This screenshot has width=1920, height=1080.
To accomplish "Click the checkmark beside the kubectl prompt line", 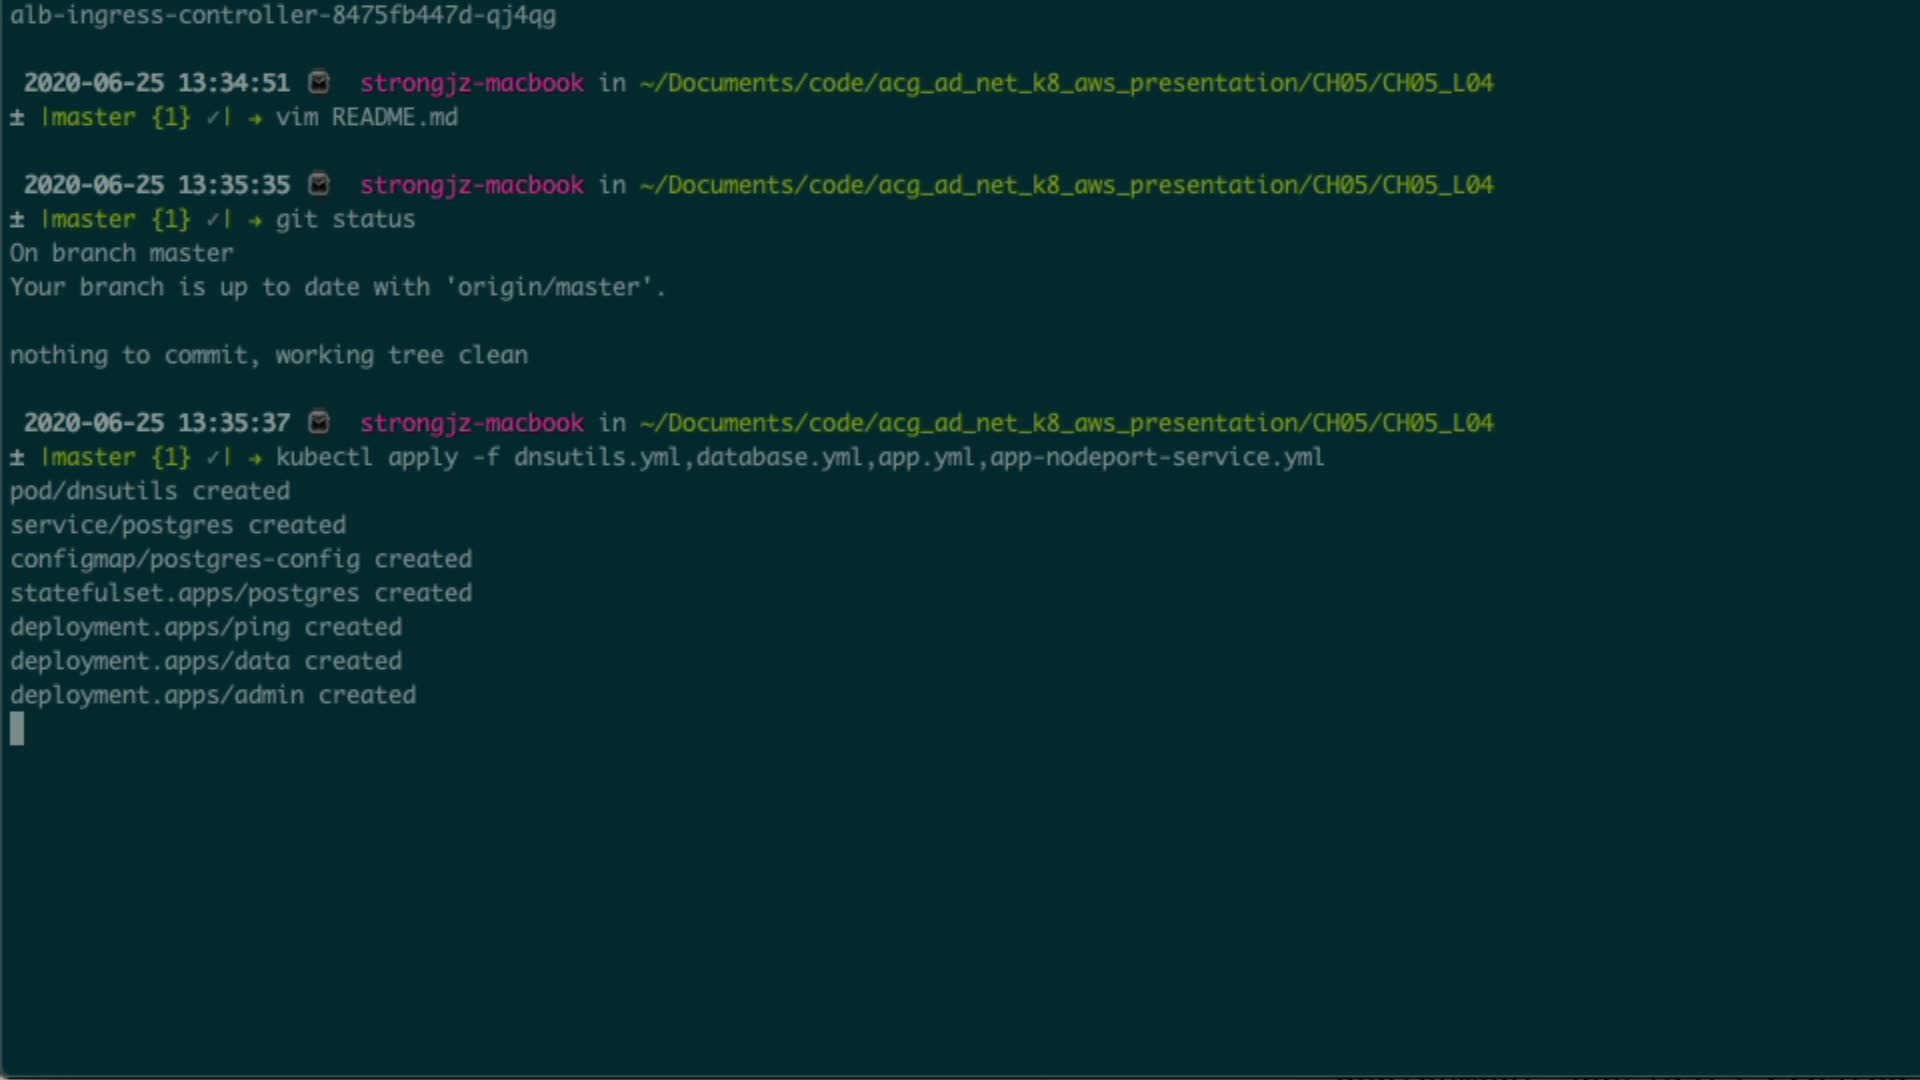I will click(x=213, y=458).
